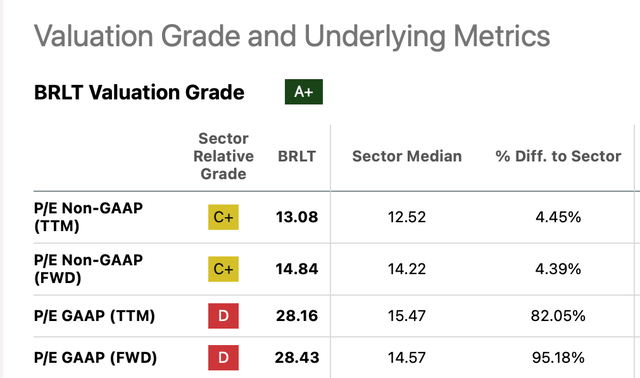The image size is (640, 378).
Task: Click the BRLT value 13.08
Action: 297,217
